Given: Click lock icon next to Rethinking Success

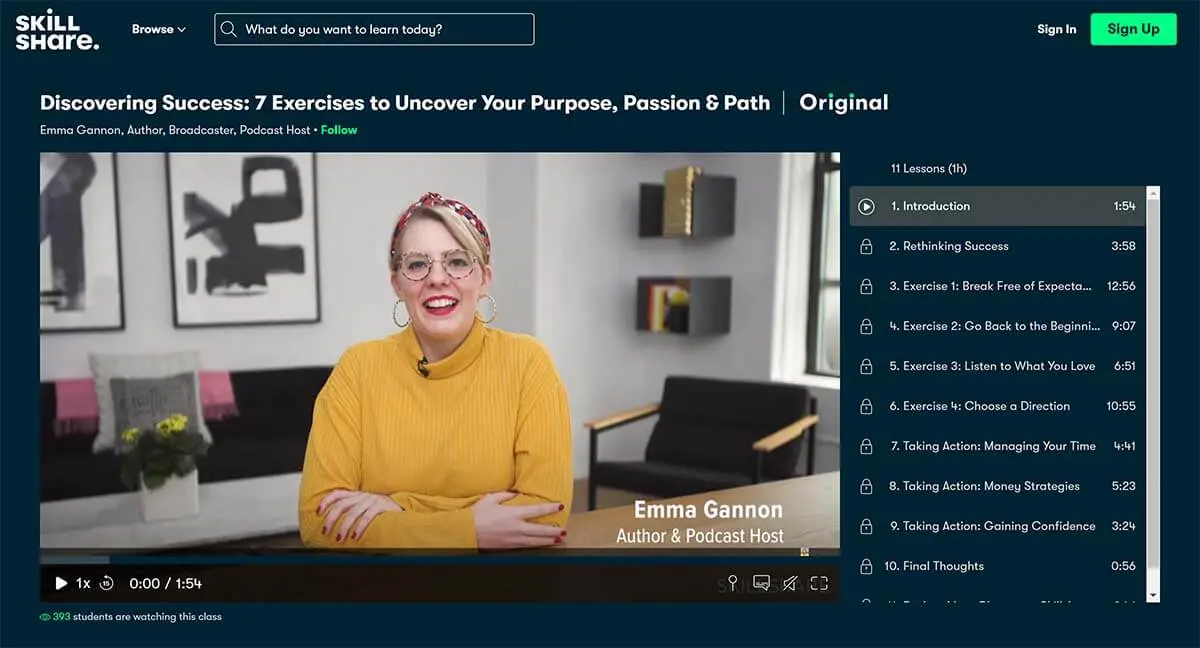Looking at the screenshot, I should [867, 246].
